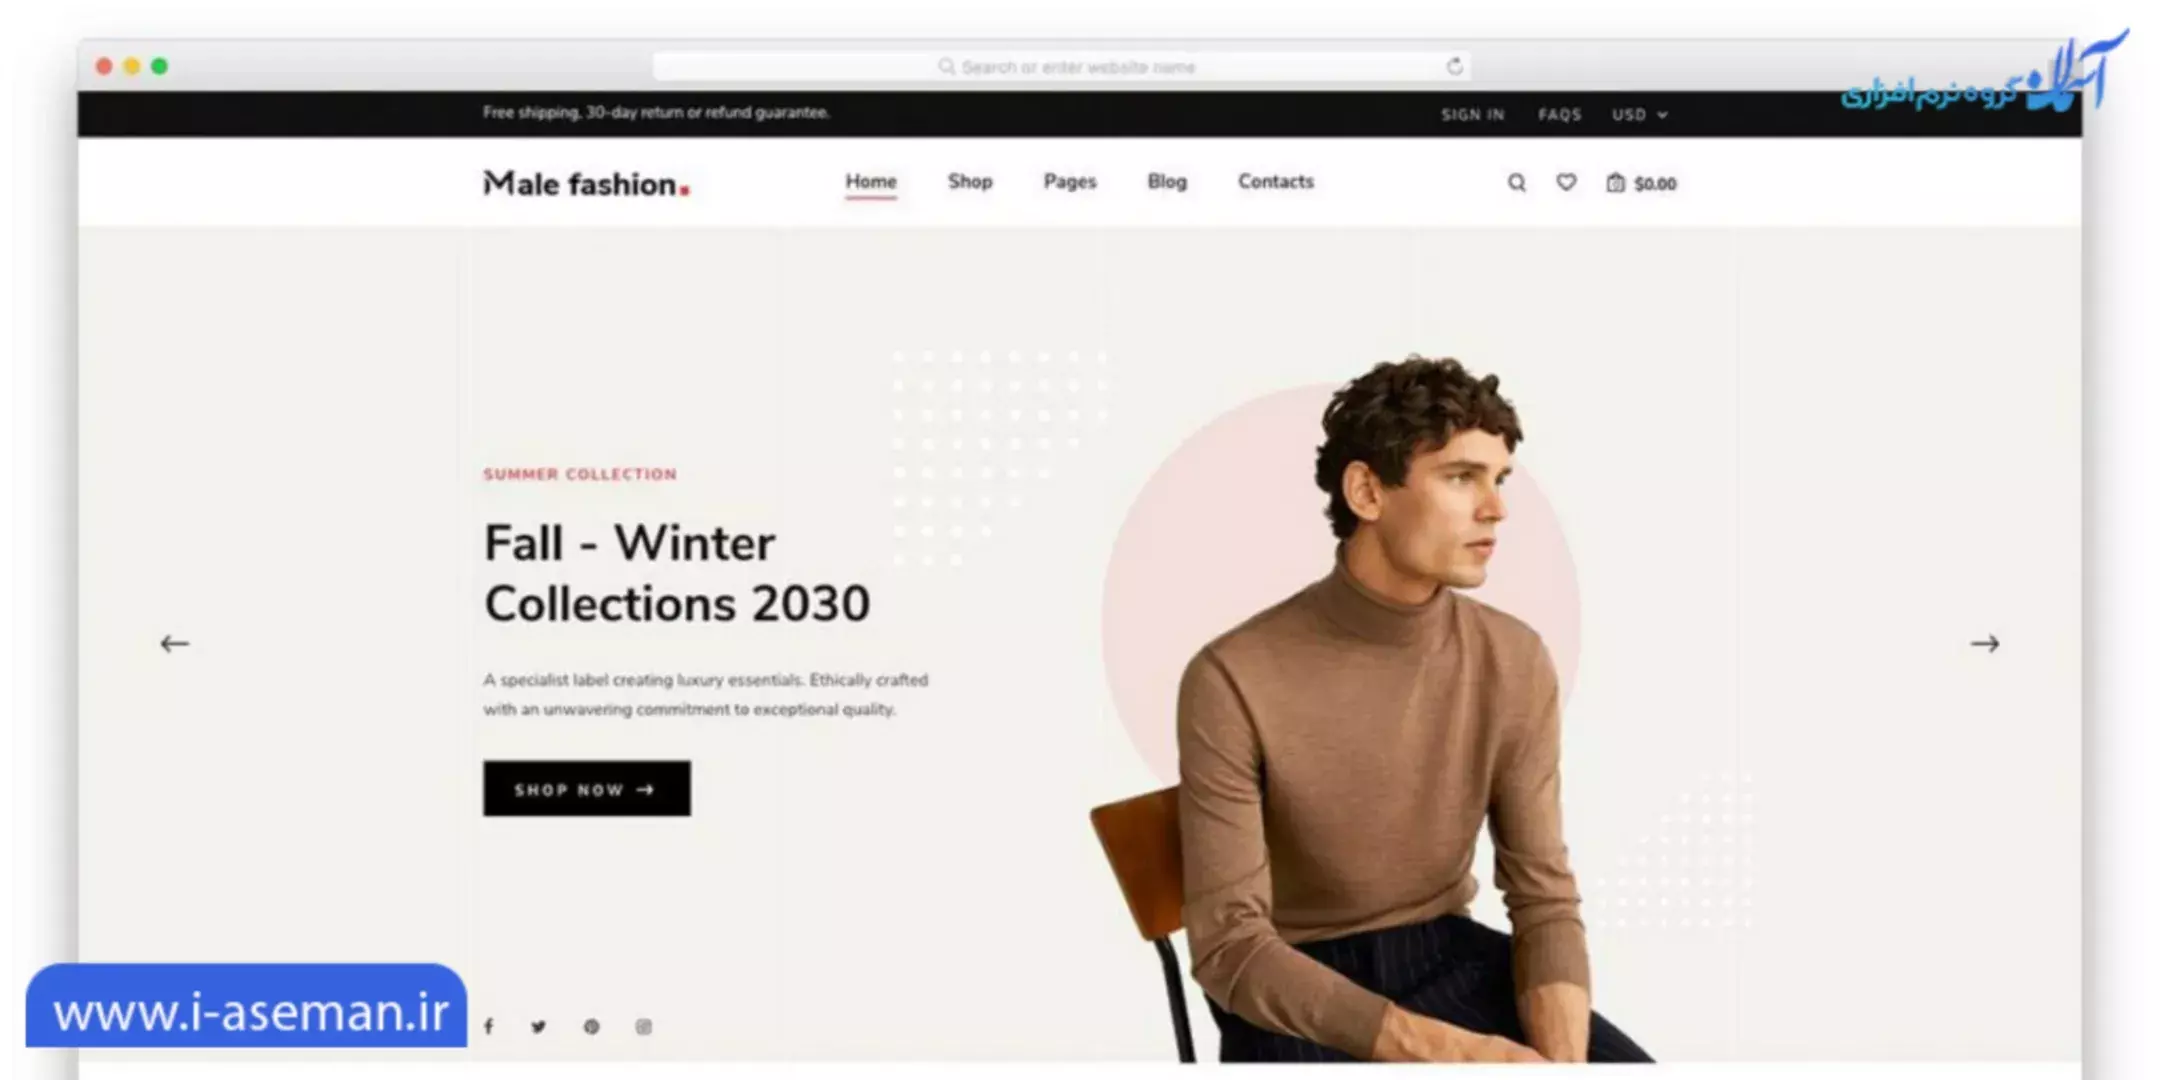Open the Twitter social icon
The height and width of the screenshot is (1080, 2160).
point(539,1027)
